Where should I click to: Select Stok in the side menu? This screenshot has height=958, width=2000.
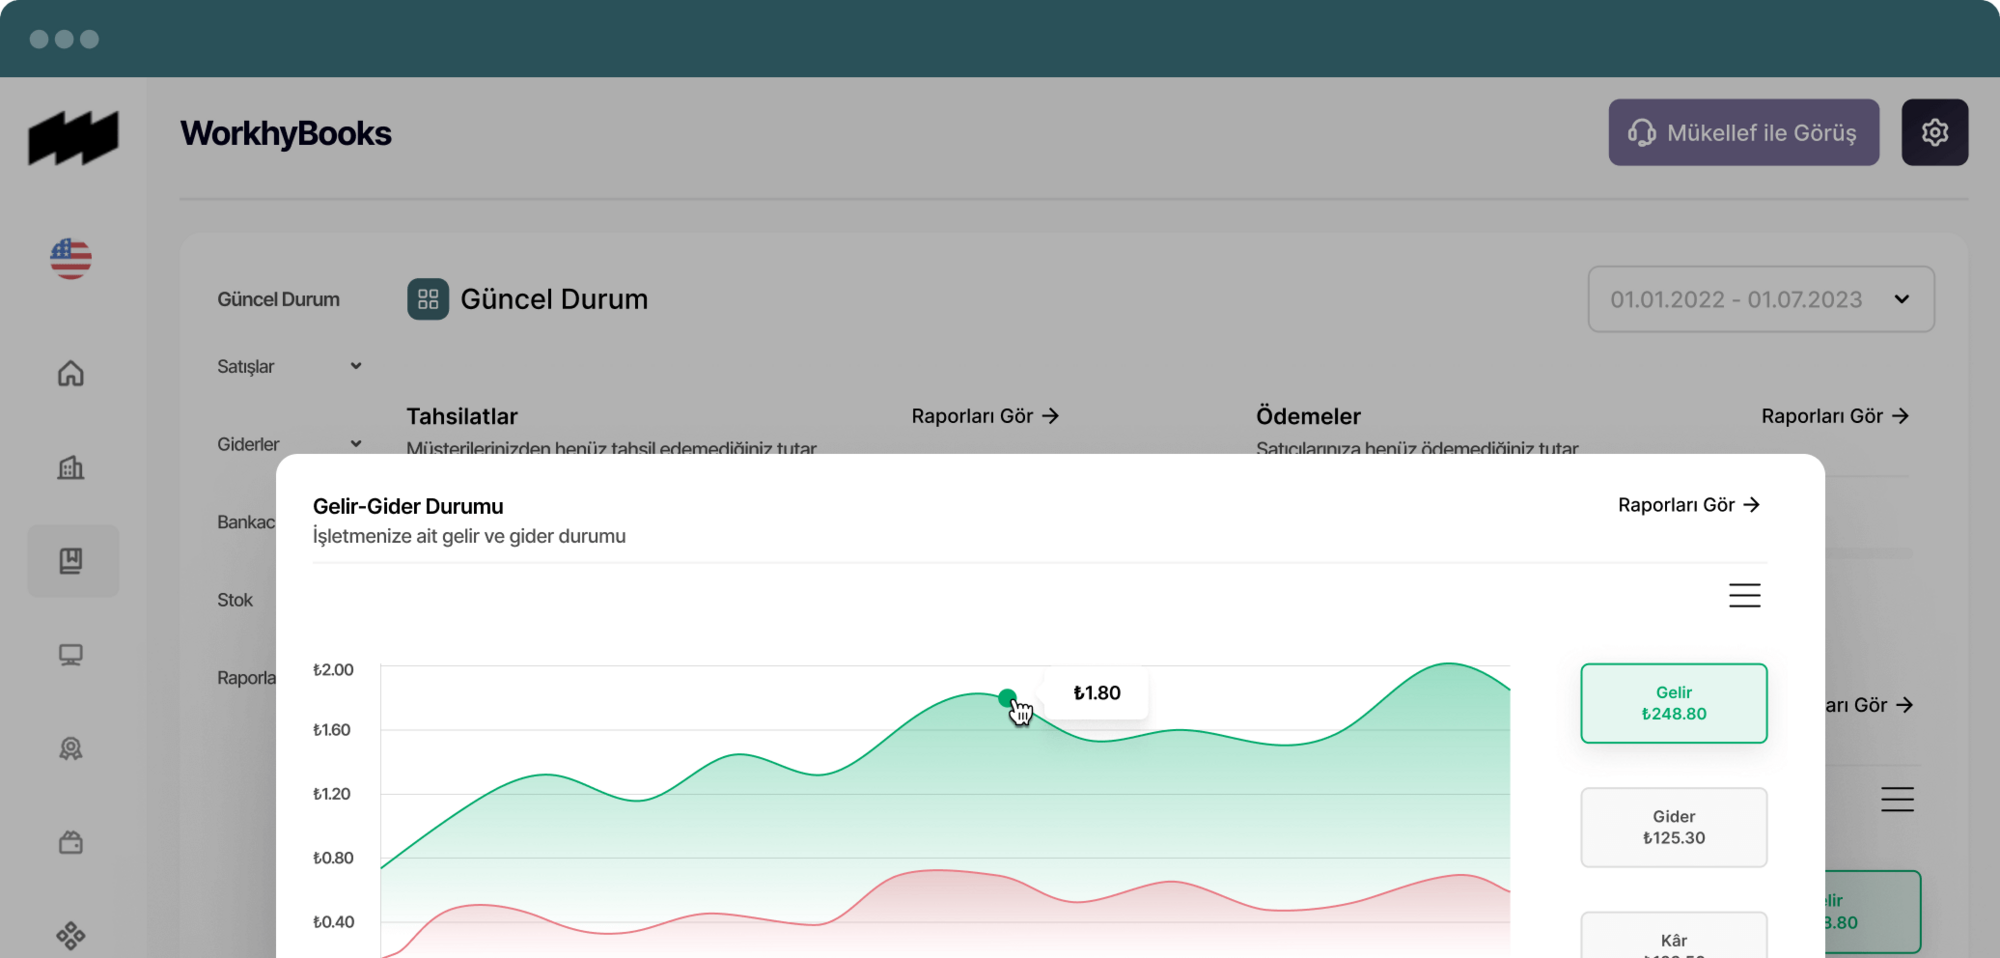pyautogui.click(x=235, y=600)
